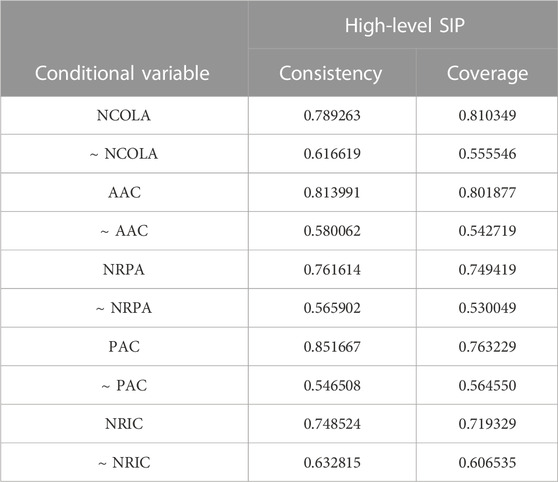Click consistency value 0.789263

click(x=332, y=115)
